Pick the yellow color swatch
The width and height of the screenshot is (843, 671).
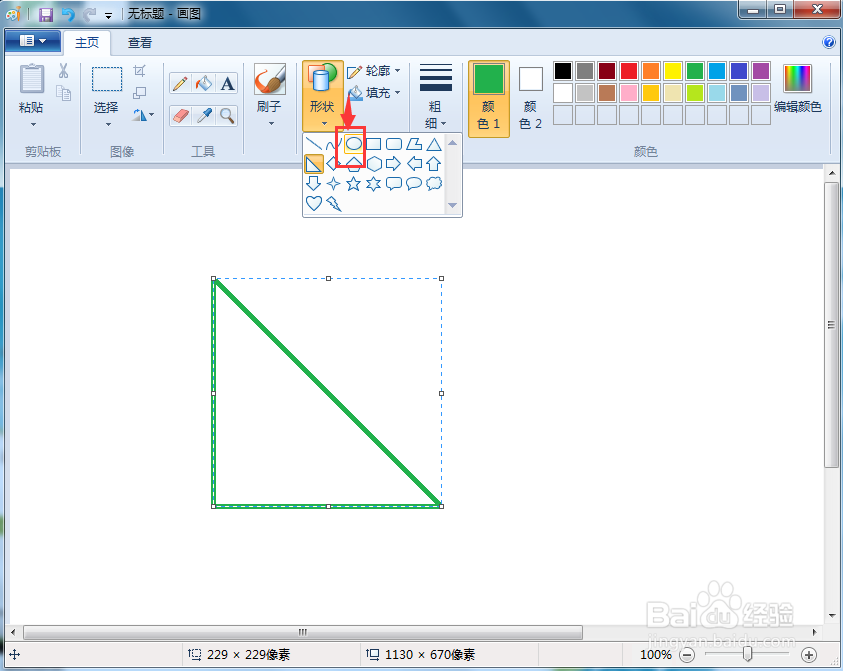[x=673, y=71]
